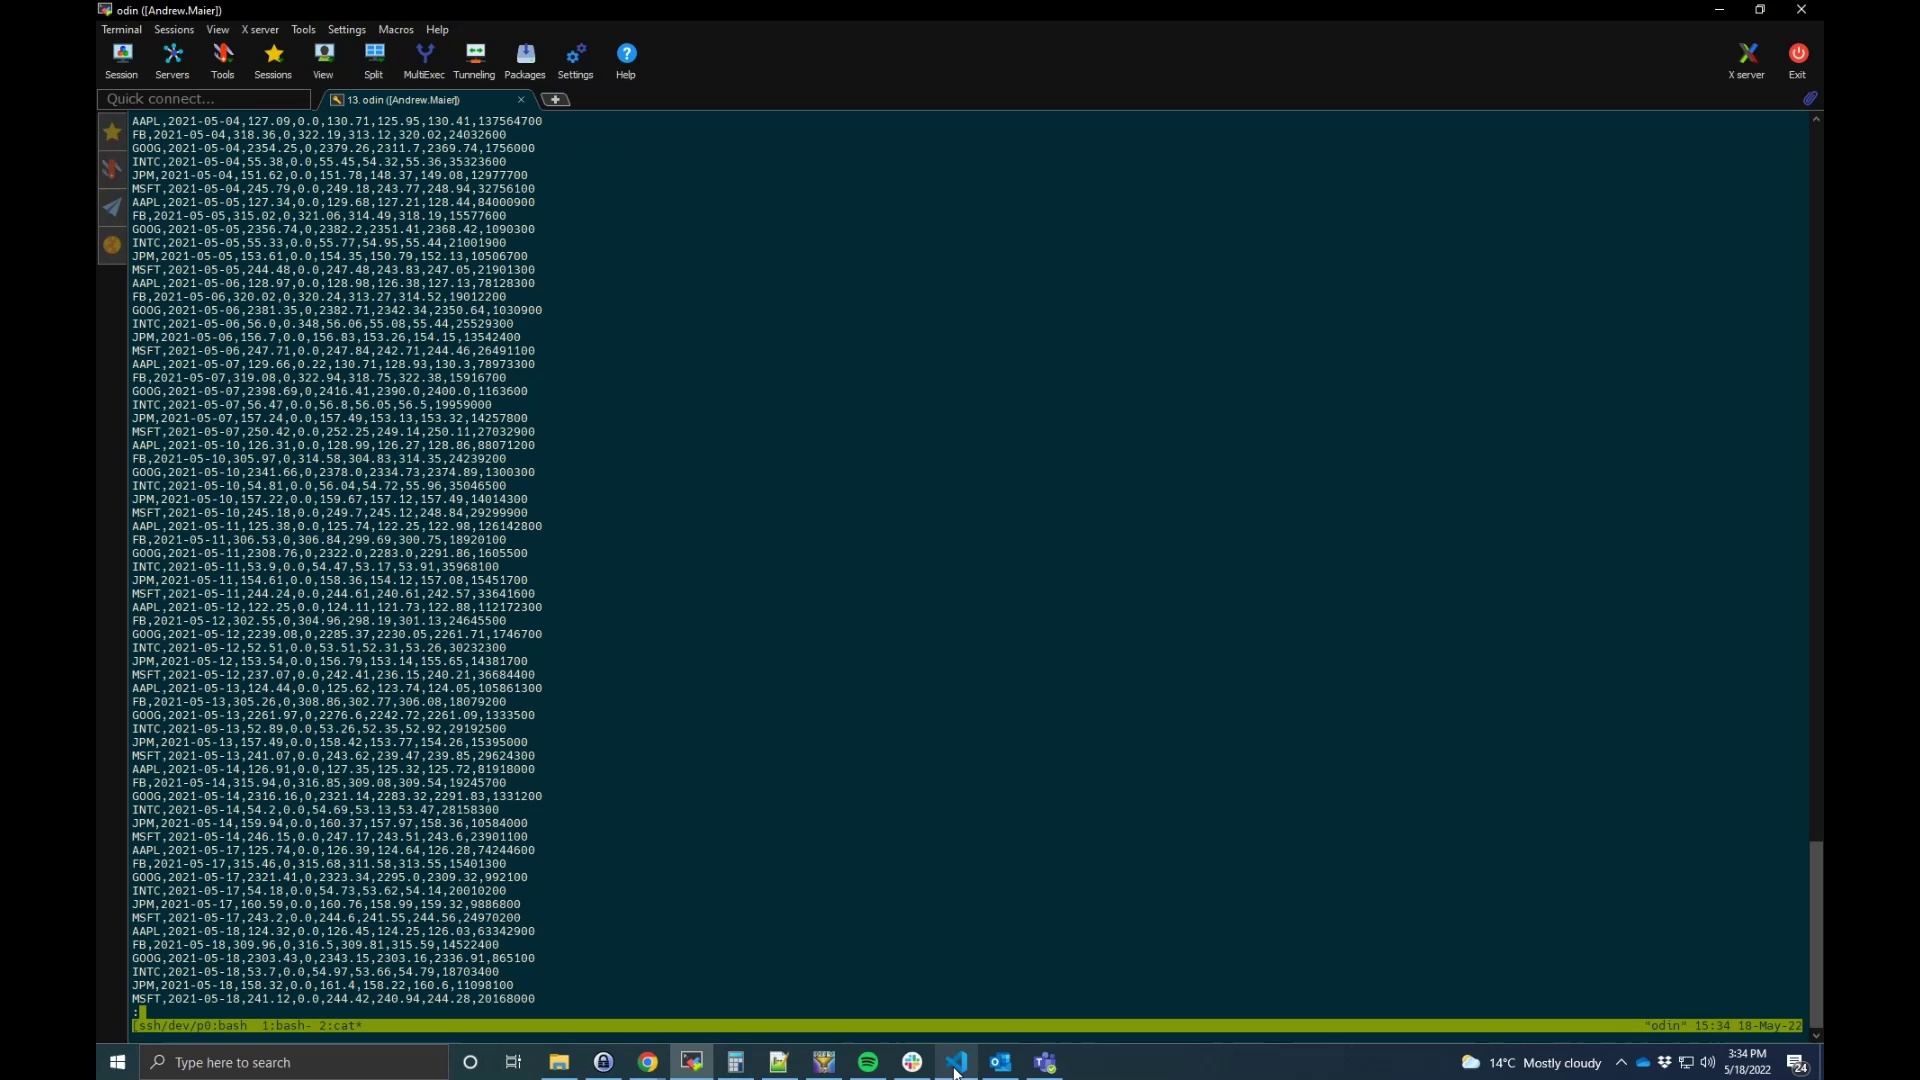Open the Exit power icon
This screenshot has width=1920, height=1080.
[1798, 61]
